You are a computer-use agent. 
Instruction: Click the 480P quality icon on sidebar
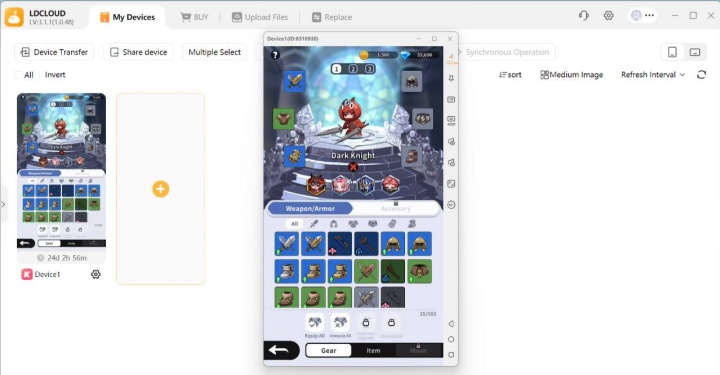(x=451, y=121)
